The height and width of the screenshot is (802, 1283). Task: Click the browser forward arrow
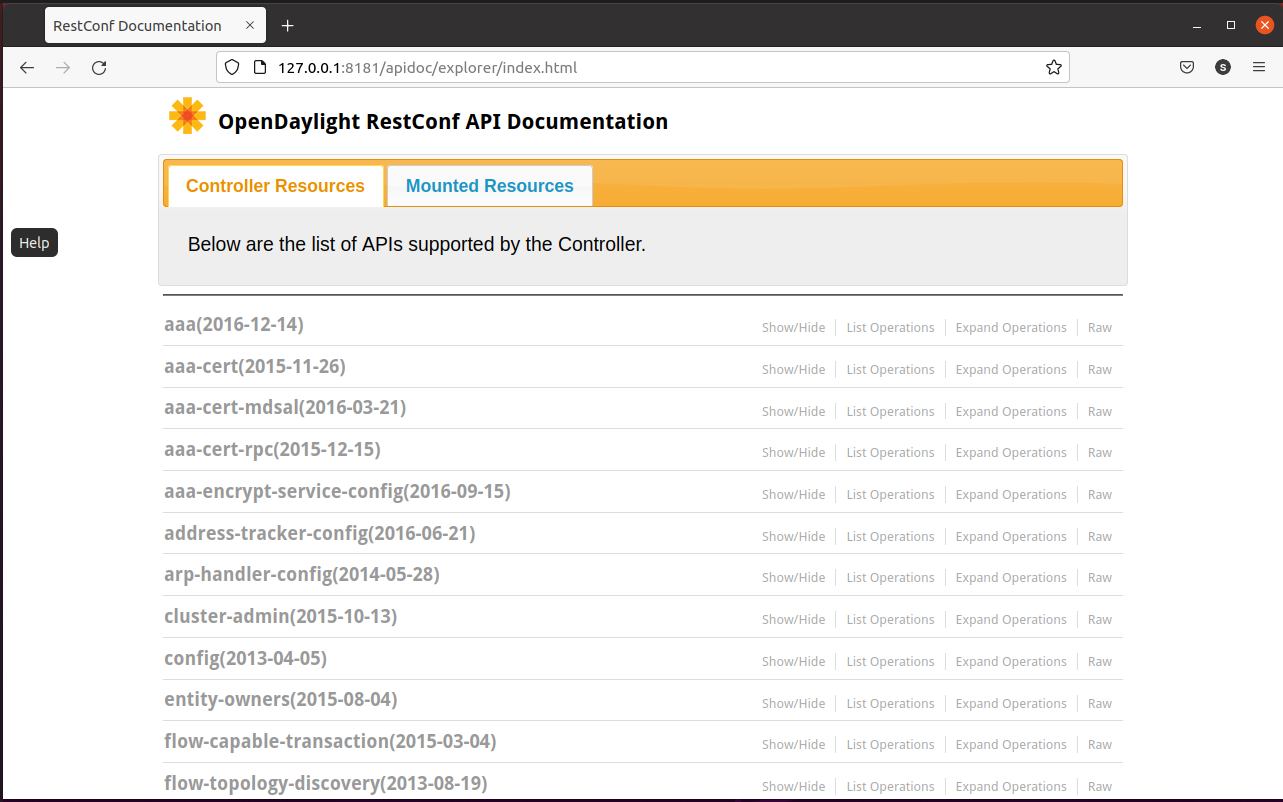point(63,68)
